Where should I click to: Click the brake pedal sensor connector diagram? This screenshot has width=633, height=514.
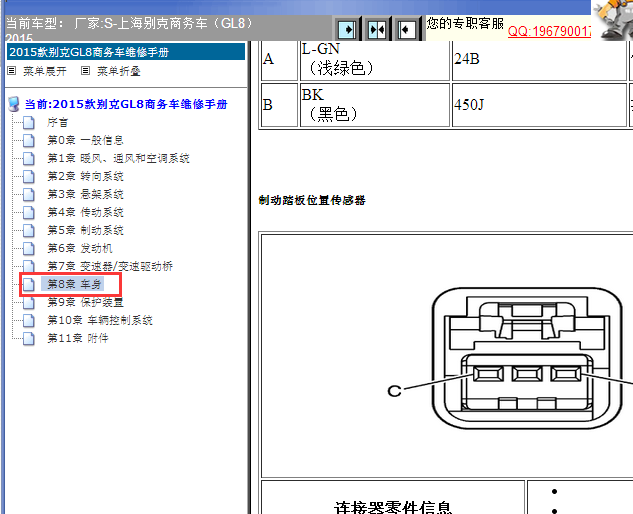click(x=527, y=359)
